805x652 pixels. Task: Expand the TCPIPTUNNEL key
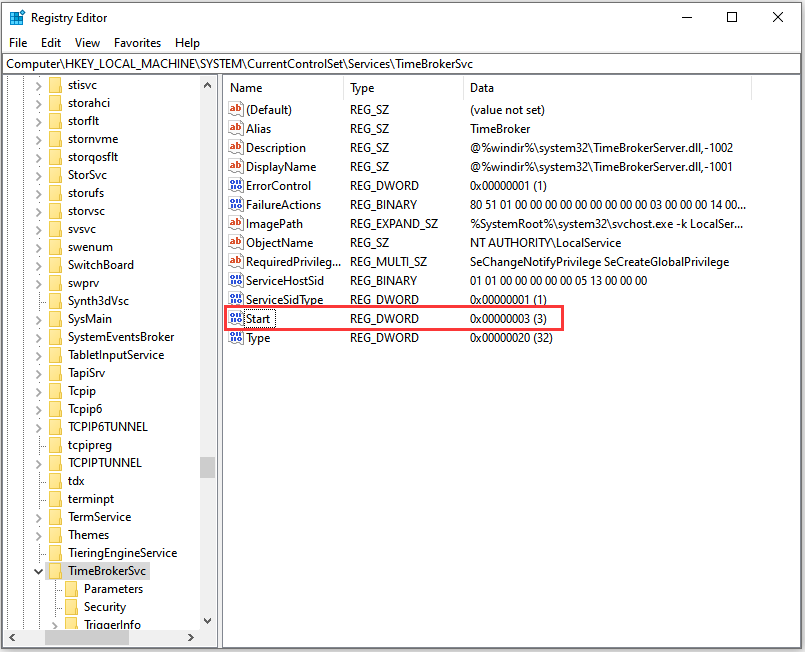(x=39, y=463)
